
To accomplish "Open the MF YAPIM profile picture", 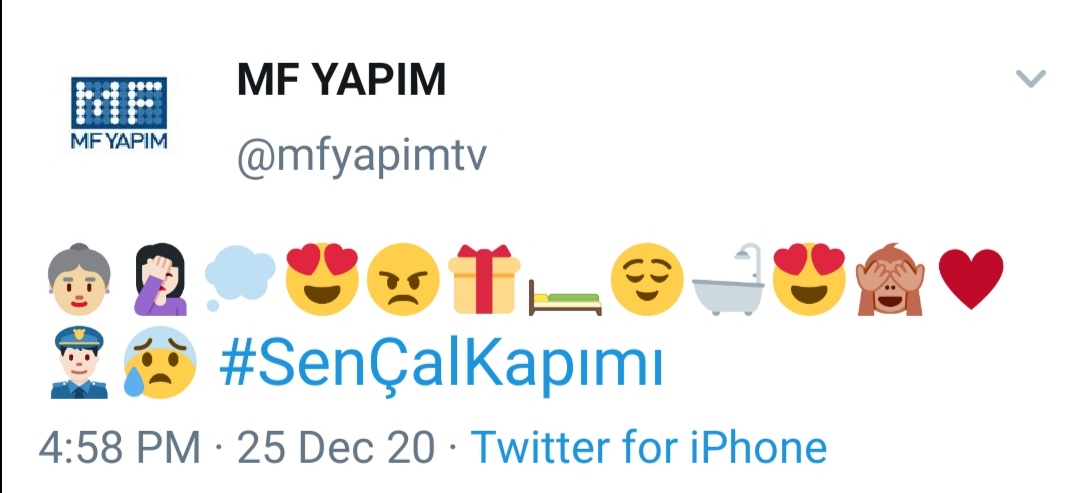I will pos(119,113).
